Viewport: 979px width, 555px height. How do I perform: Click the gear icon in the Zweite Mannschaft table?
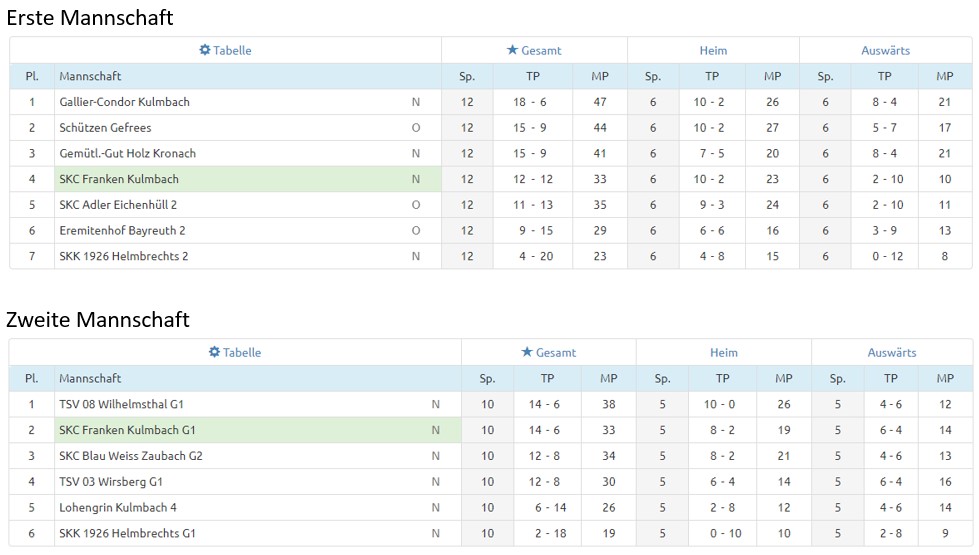(214, 352)
